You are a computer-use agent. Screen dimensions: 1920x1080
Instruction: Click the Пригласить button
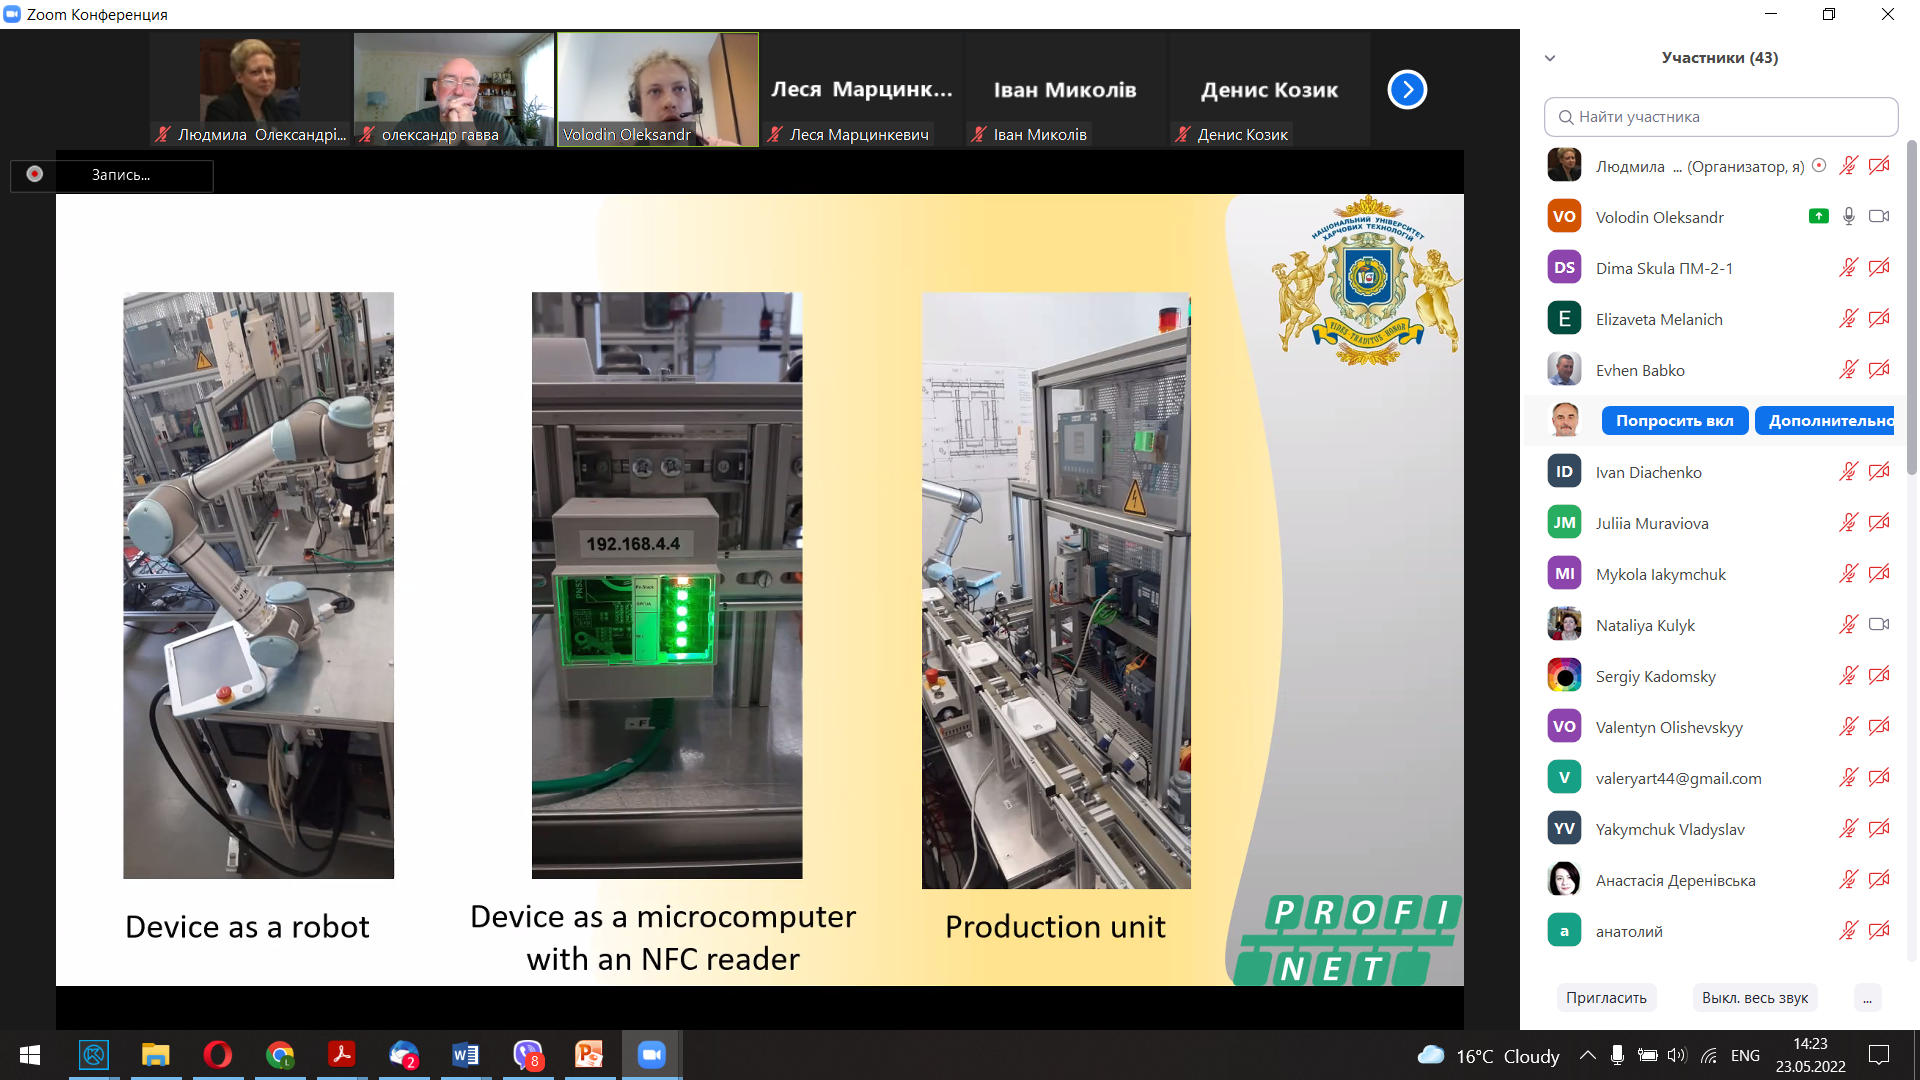tap(1606, 998)
